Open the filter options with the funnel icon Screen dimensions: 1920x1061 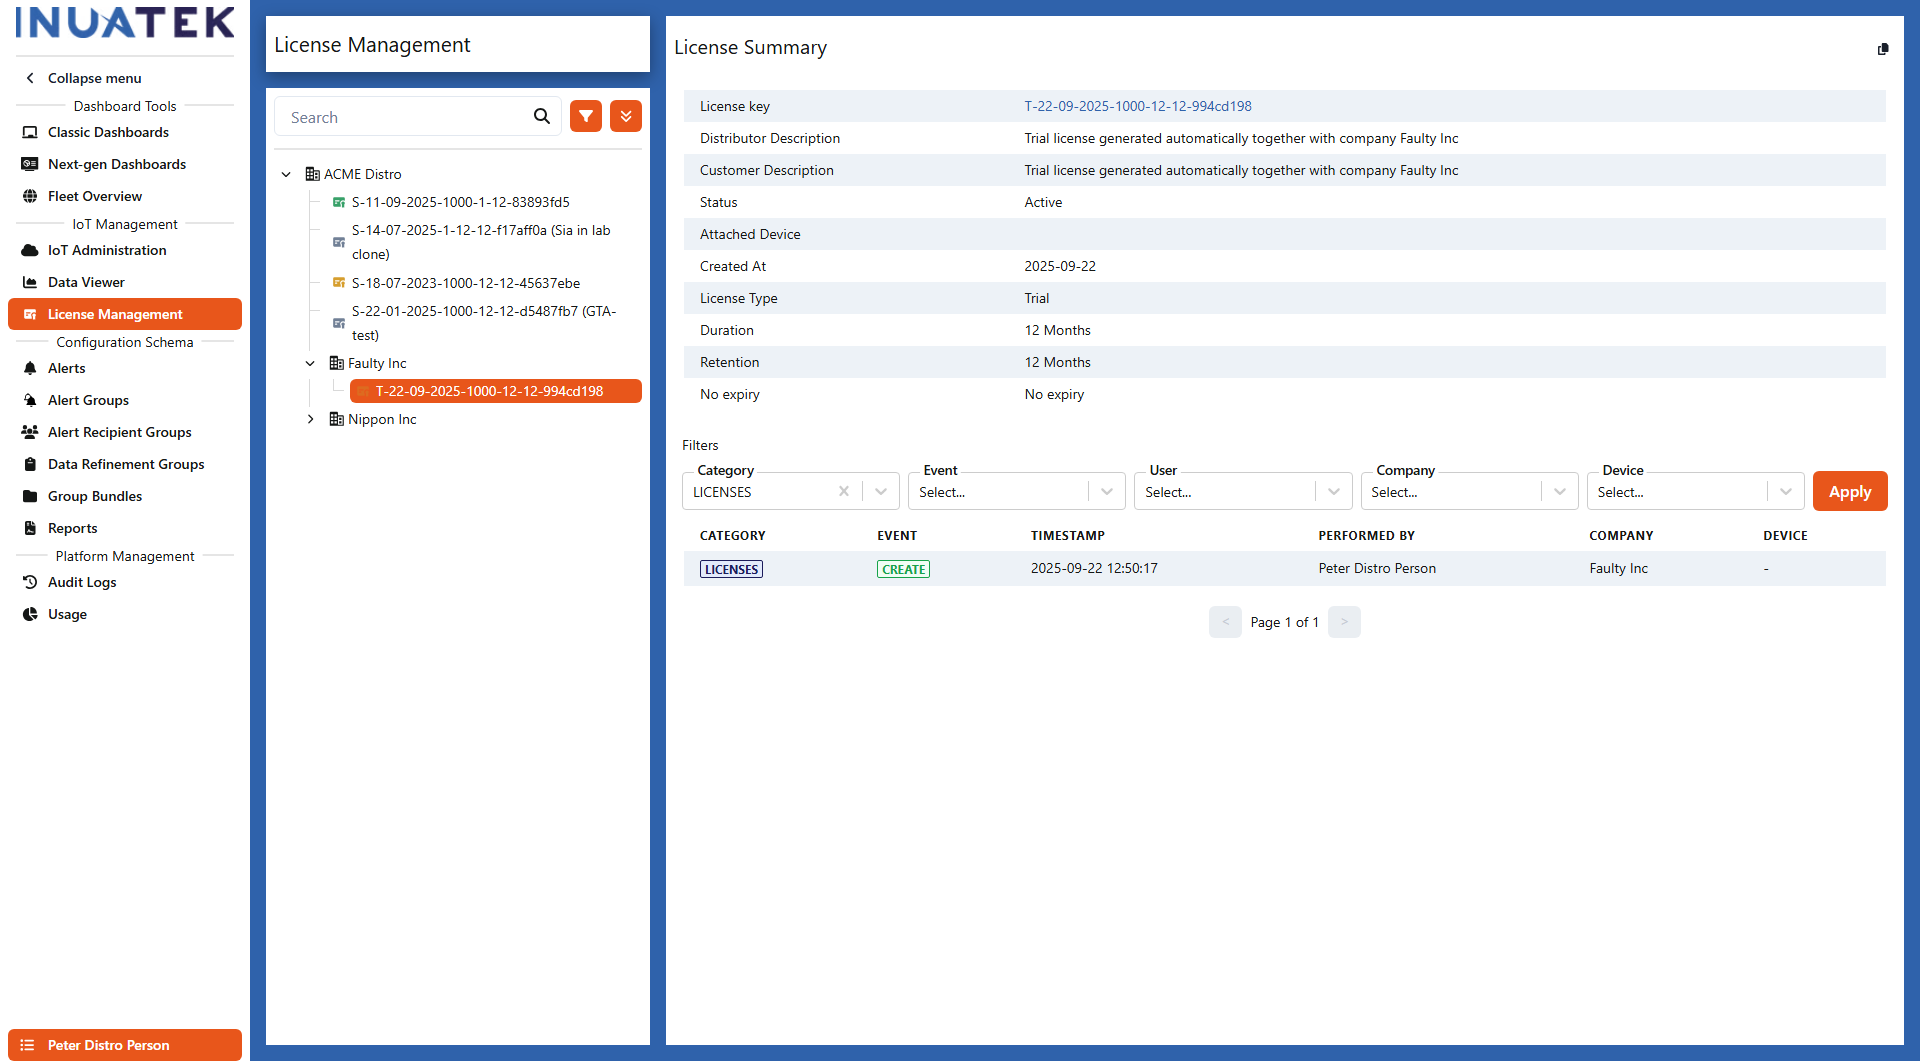coord(586,116)
